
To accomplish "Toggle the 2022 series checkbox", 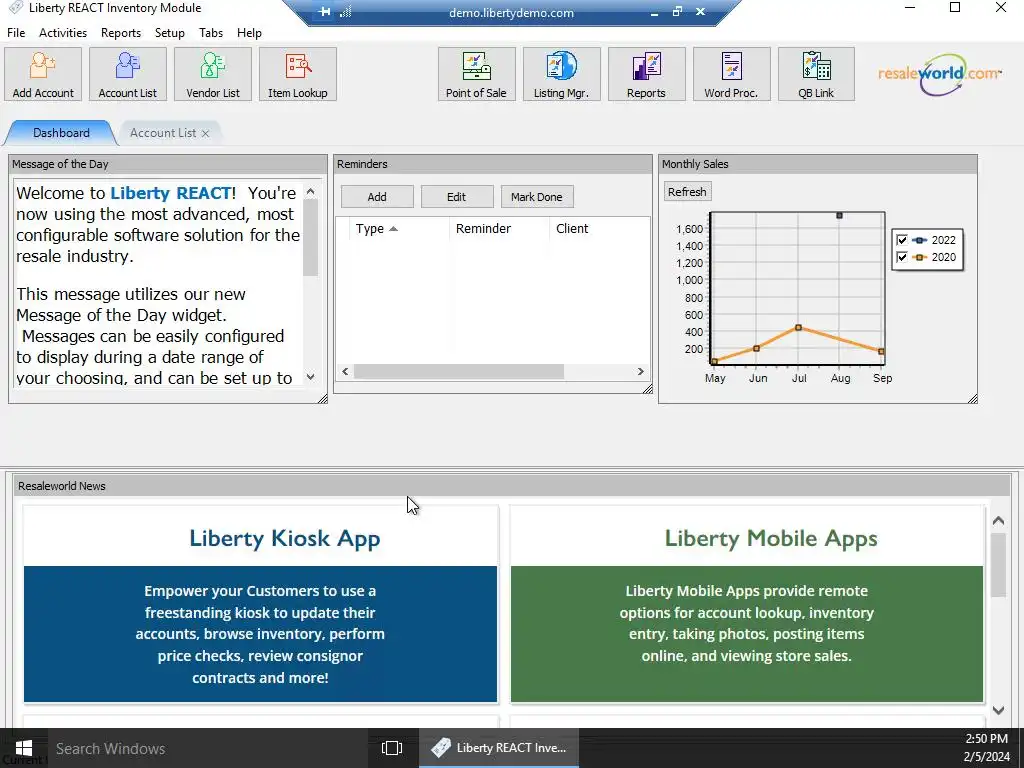I will [902, 240].
